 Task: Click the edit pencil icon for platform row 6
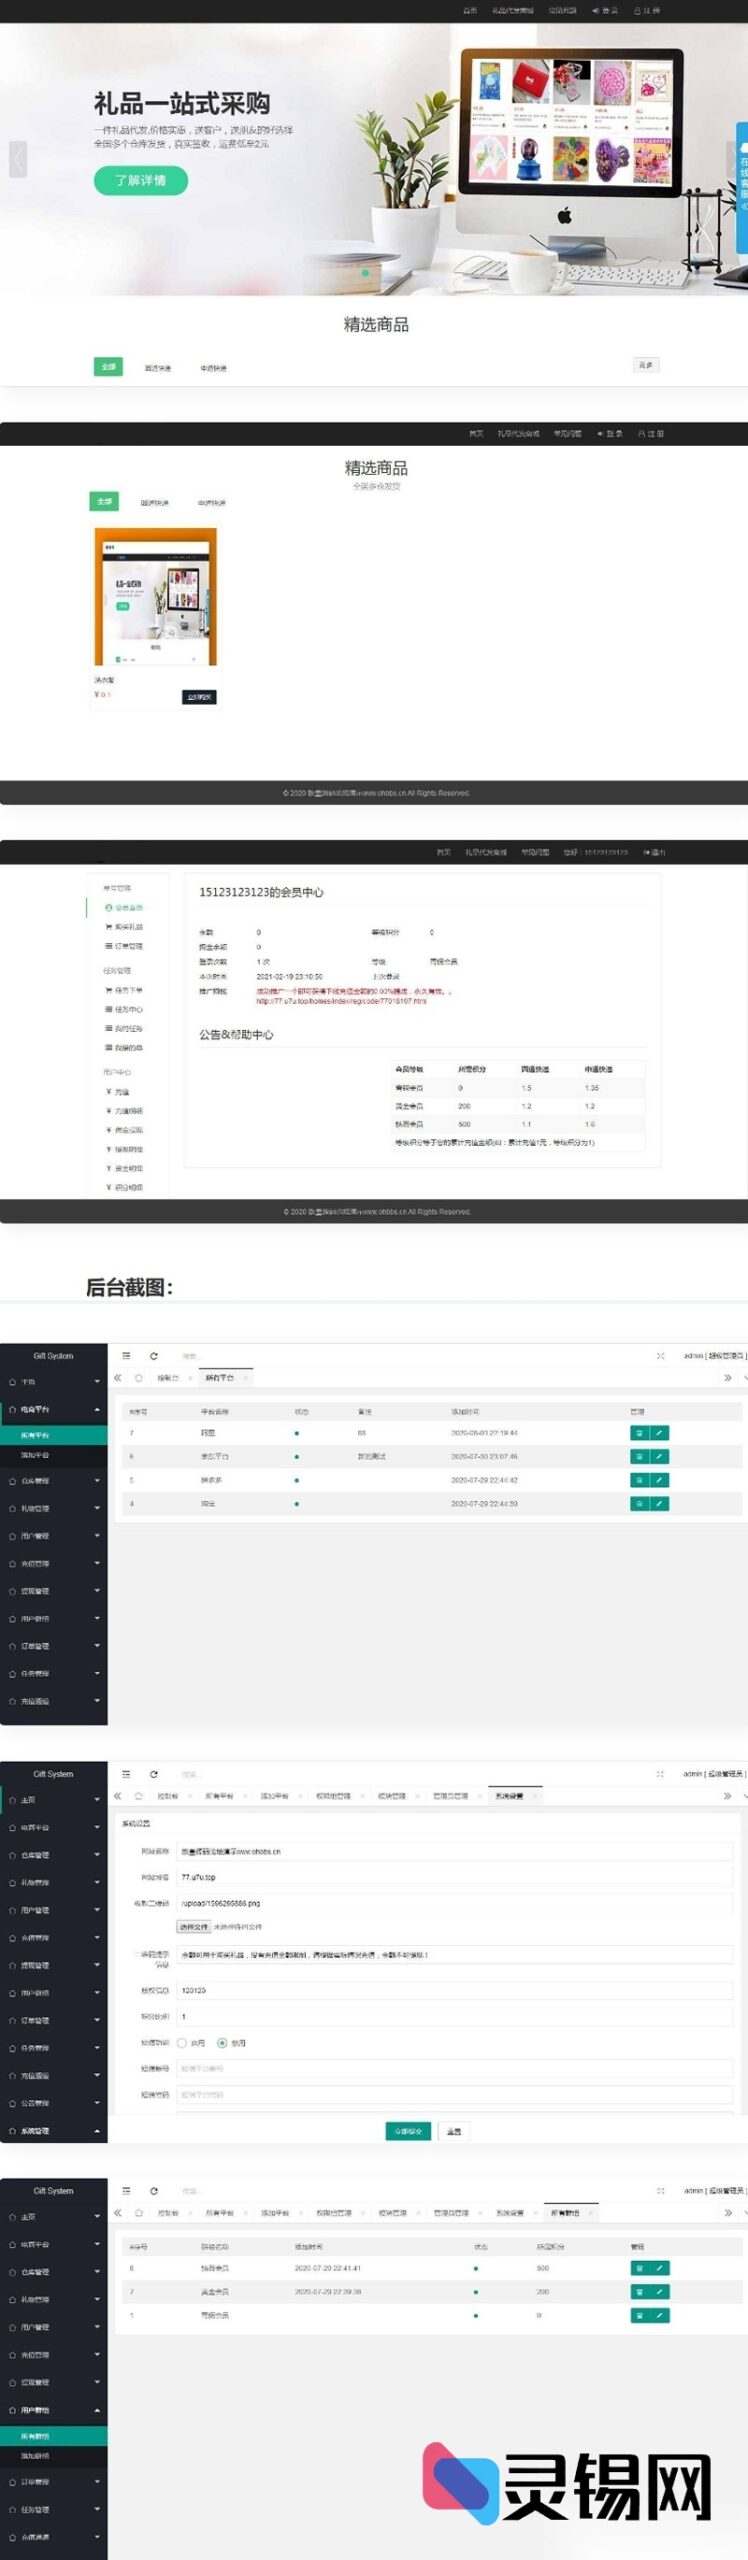pyautogui.click(x=660, y=1456)
